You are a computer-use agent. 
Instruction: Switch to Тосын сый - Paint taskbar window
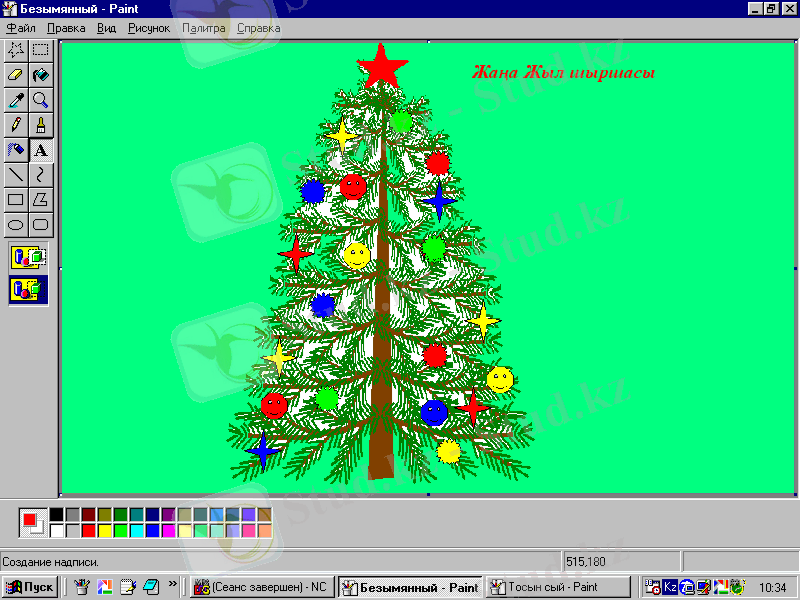click(x=558, y=587)
